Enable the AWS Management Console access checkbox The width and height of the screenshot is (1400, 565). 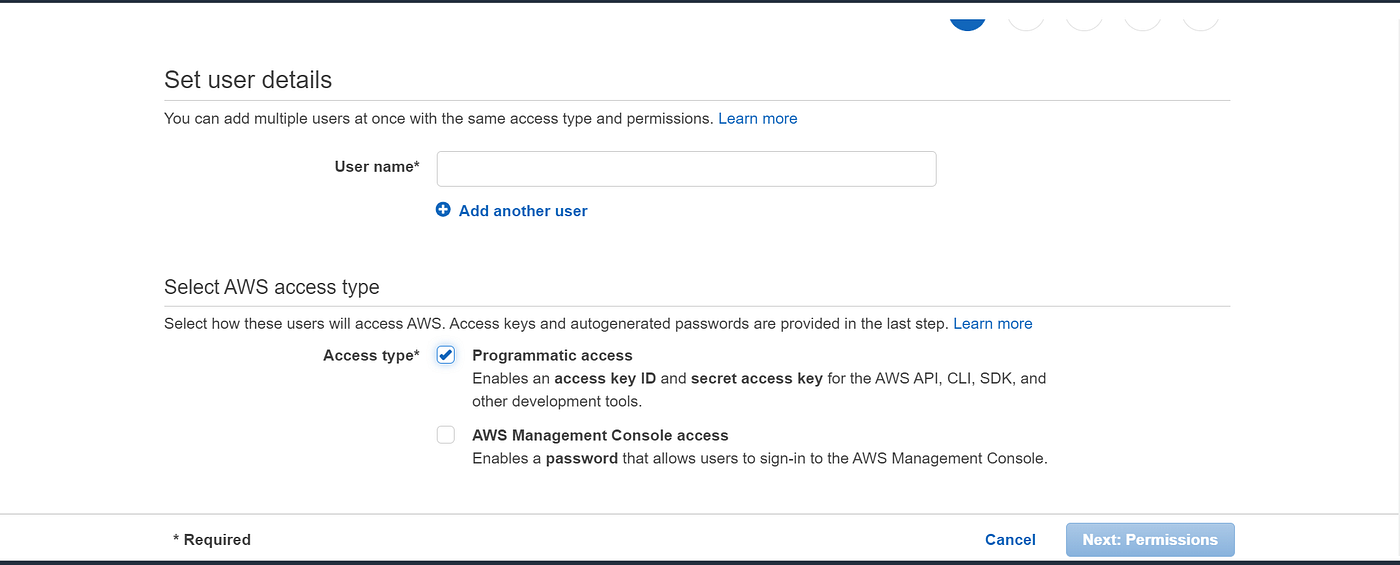(x=446, y=435)
